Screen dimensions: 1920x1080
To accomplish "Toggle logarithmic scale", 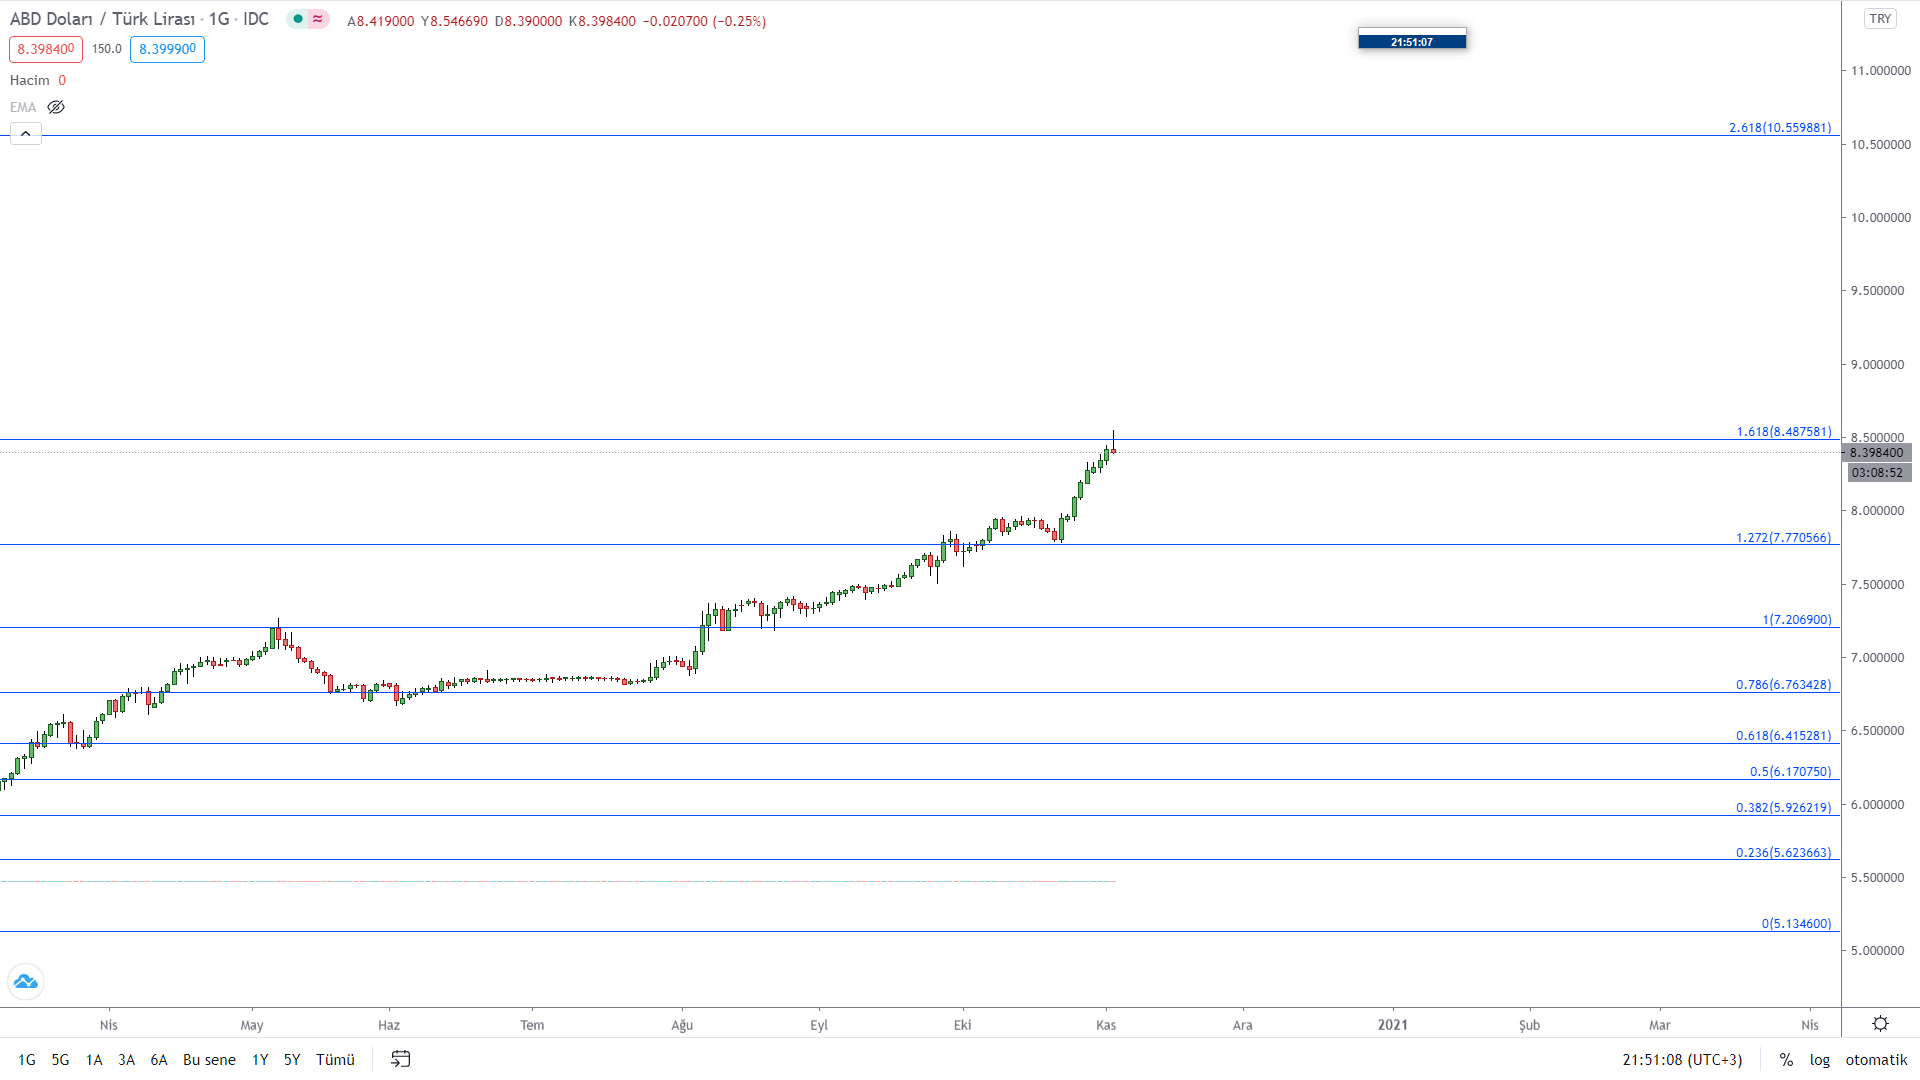I will pyautogui.click(x=1819, y=1060).
